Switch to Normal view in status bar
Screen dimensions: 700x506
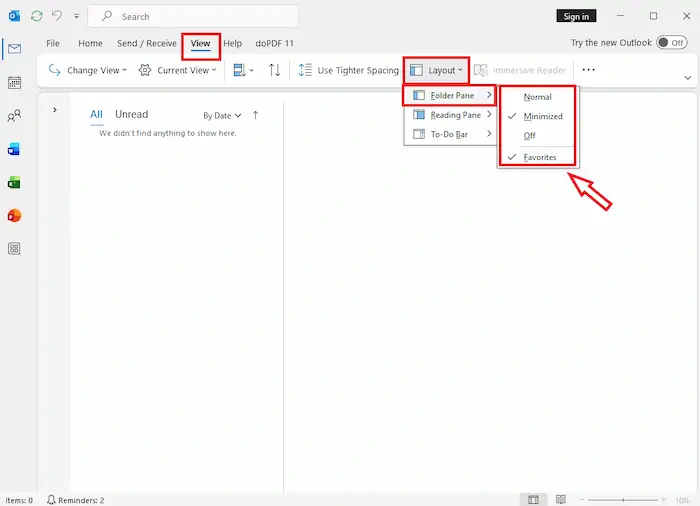point(533,499)
